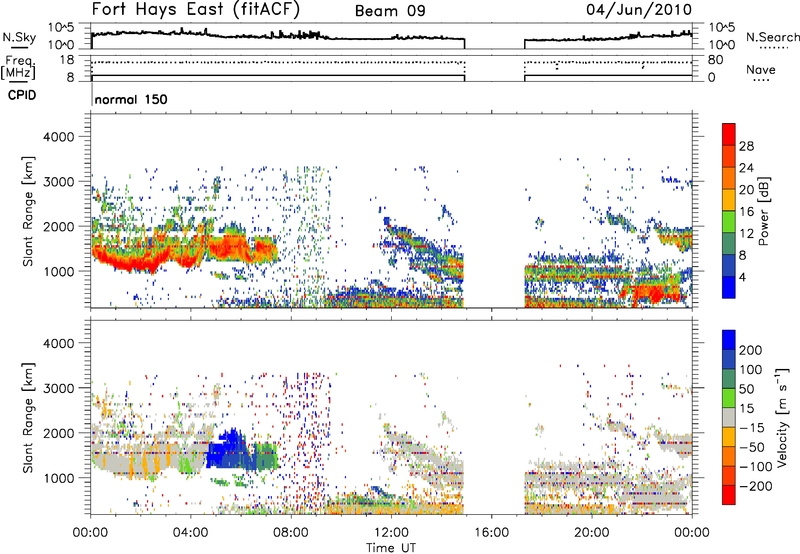Click the '-50' label on Velocity color bar
Viewport: 800px width, 554px height.
752,447
